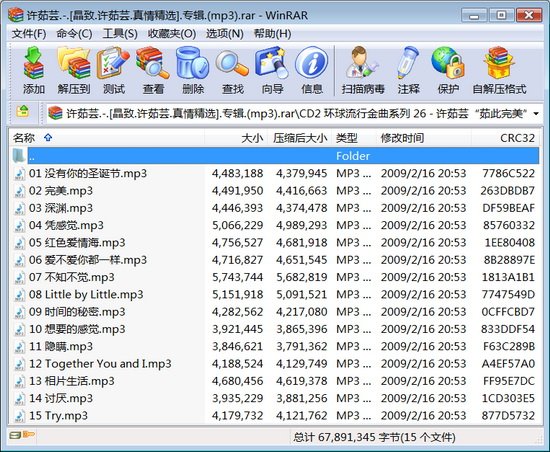This screenshot has height=452, width=550.
Task: Click size value 4,483,188
Action: (x=237, y=173)
